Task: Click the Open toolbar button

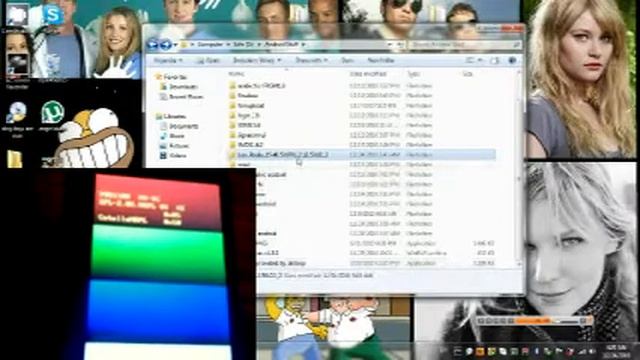Action: (x=208, y=60)
